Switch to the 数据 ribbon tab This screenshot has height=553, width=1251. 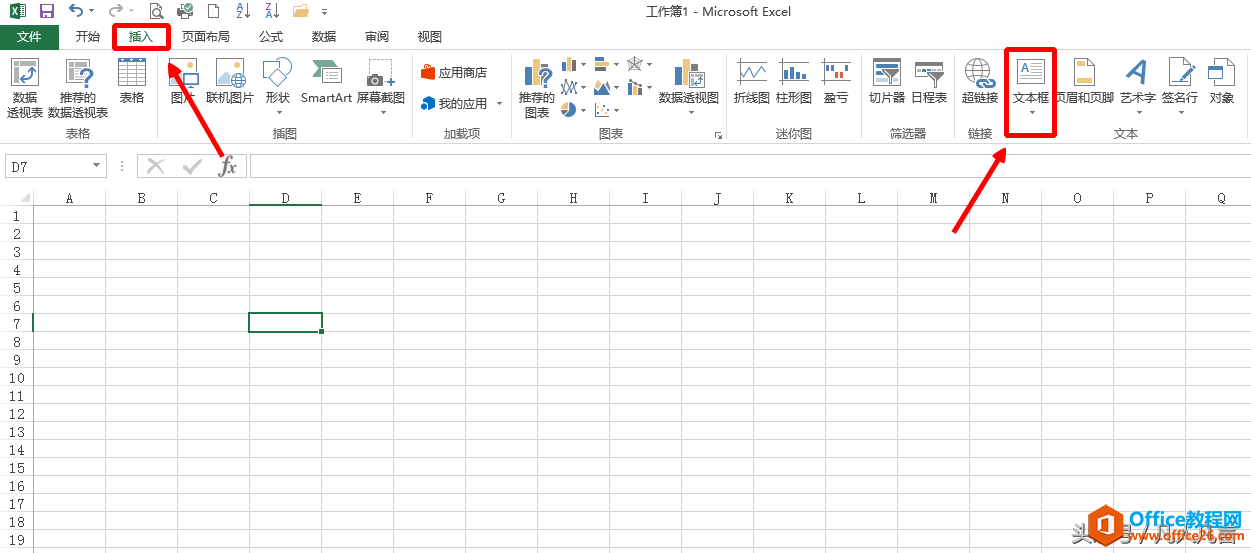324,37
